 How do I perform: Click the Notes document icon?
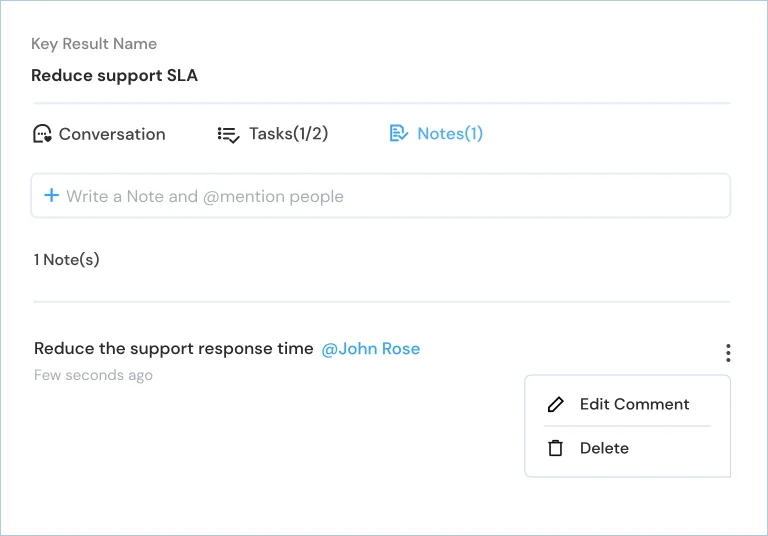pos(398,133)
